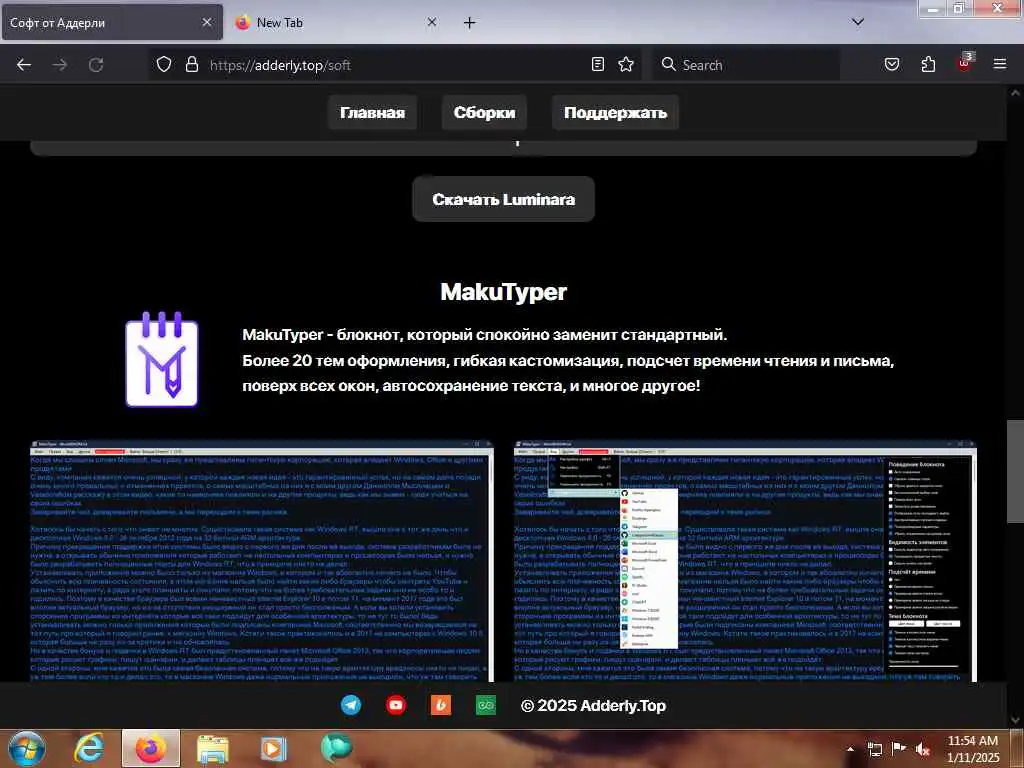This screenshot has width=1024, height=768.
Task: Switch to the New Tab tab
Action: 336,22
